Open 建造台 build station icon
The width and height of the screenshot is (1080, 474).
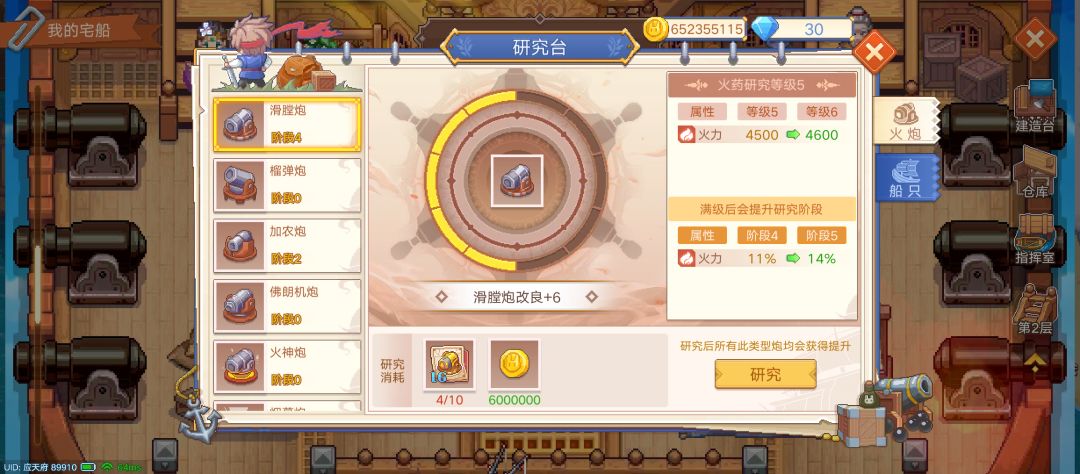click(x=1035, y=108)
